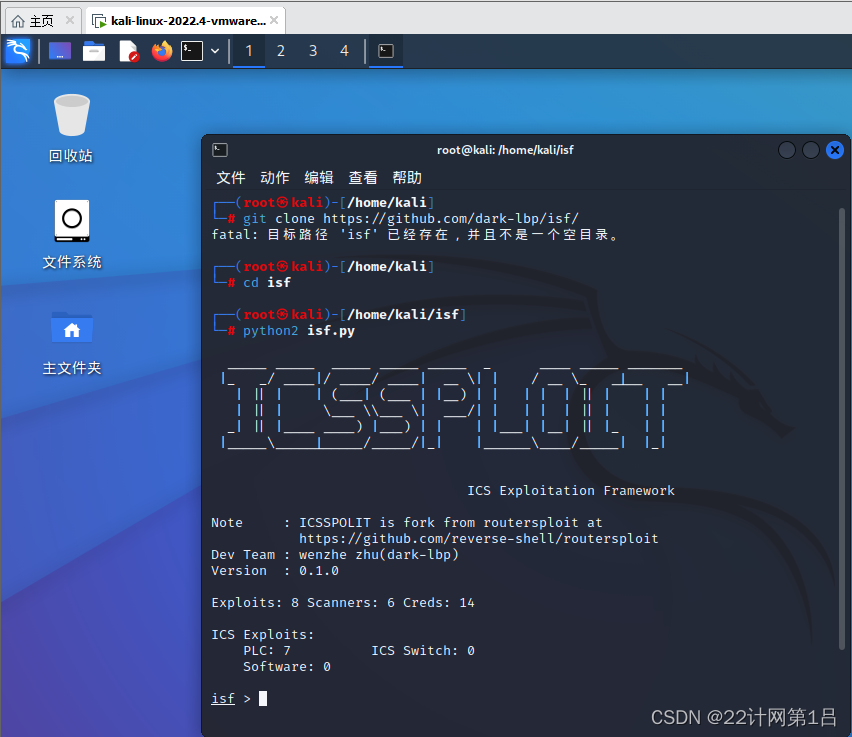Open the 动作 menu
852x737 pixels.
pos(274,177)
